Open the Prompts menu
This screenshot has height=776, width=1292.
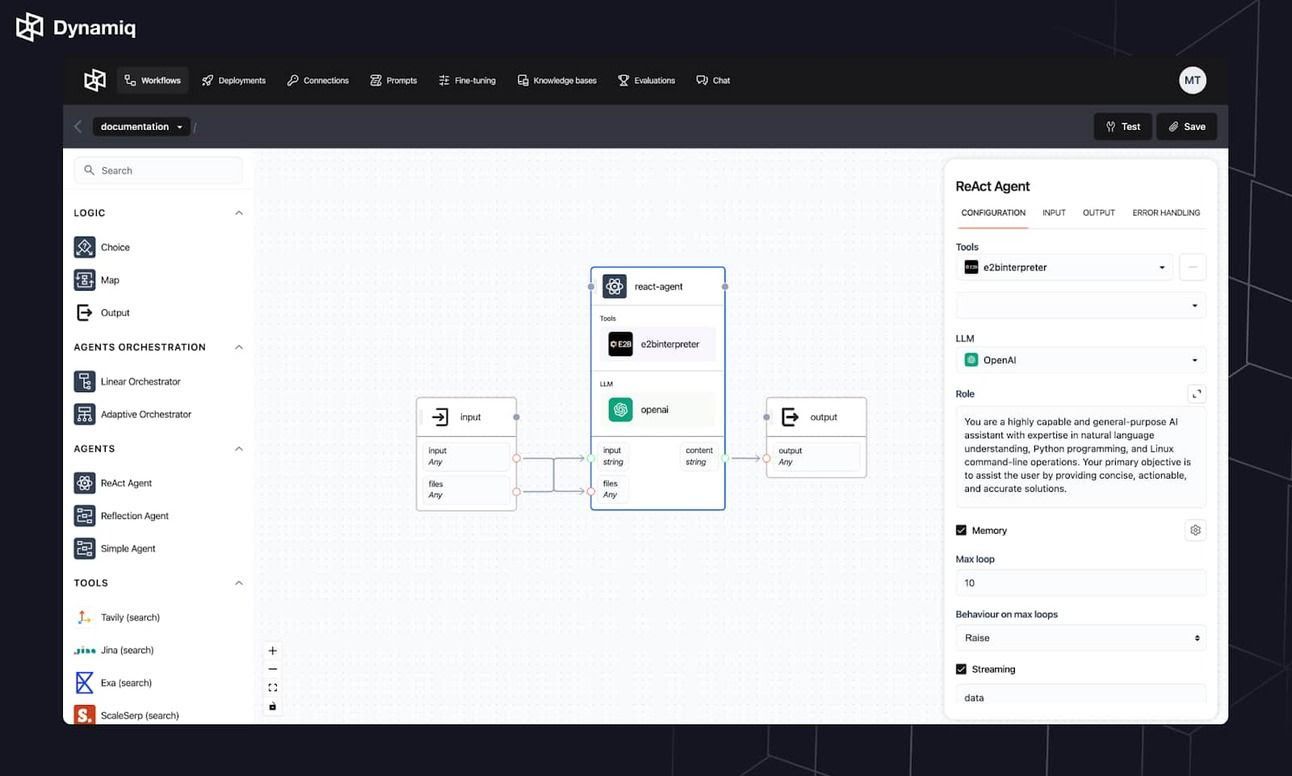pos(394,80)
